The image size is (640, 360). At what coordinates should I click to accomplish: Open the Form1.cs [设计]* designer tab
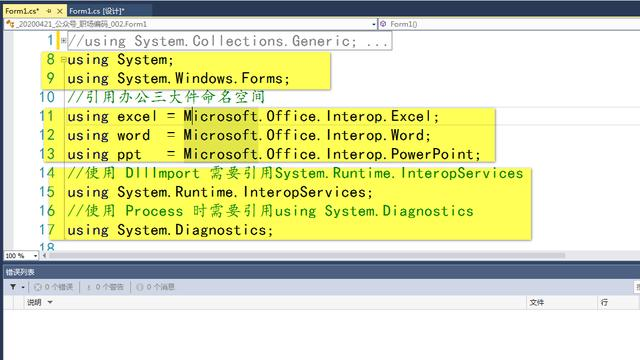tap(97, 11)
